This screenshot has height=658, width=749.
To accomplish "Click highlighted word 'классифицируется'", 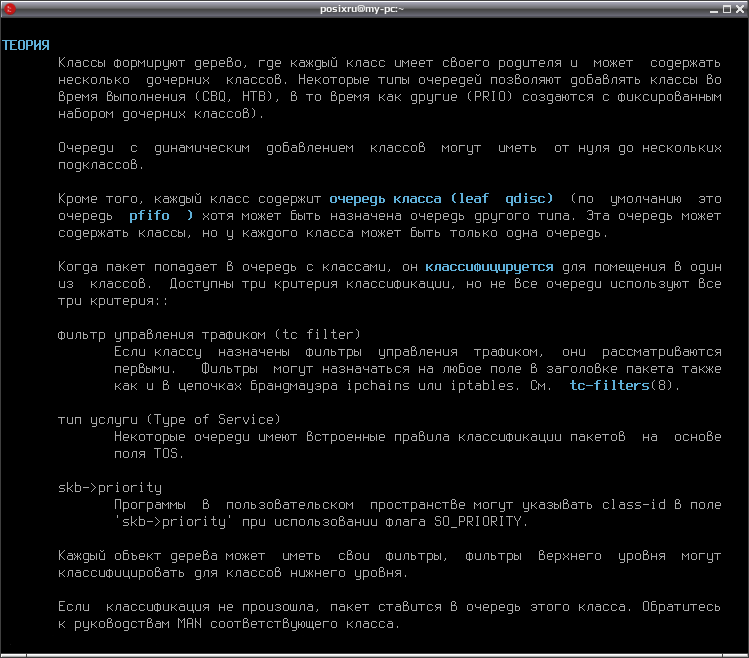I will 489,267.
